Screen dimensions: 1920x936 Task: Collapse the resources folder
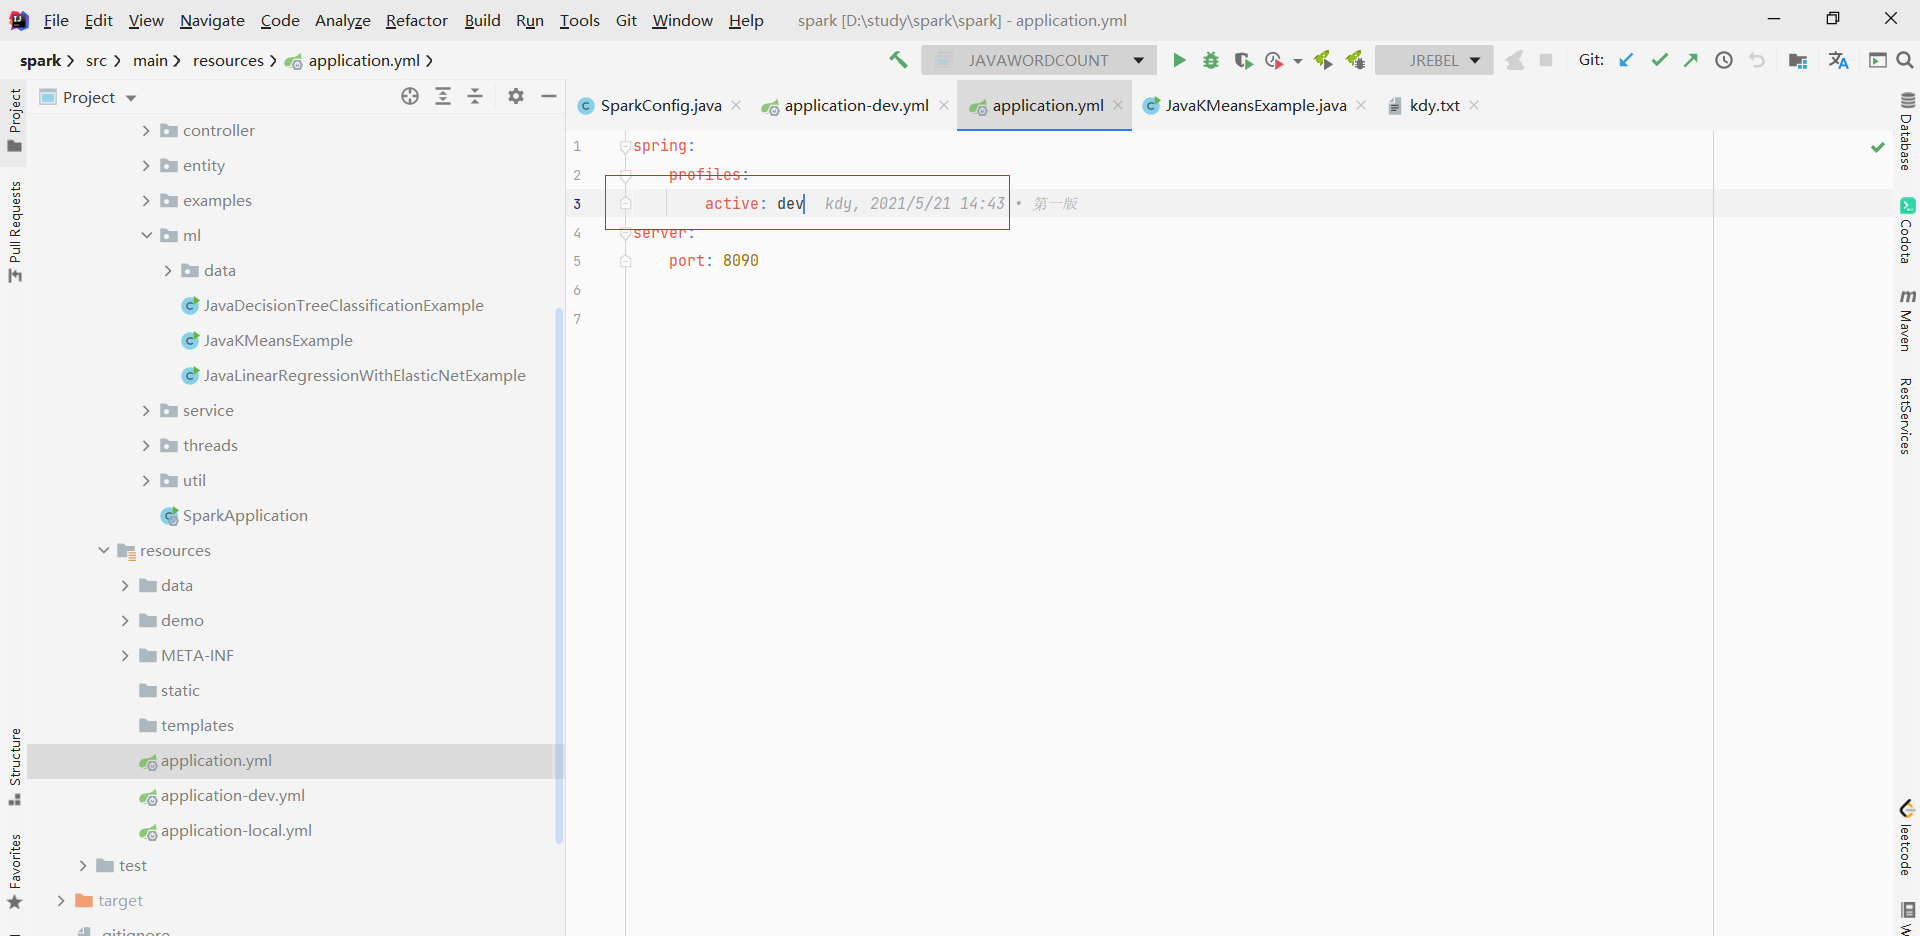[103, 551]
